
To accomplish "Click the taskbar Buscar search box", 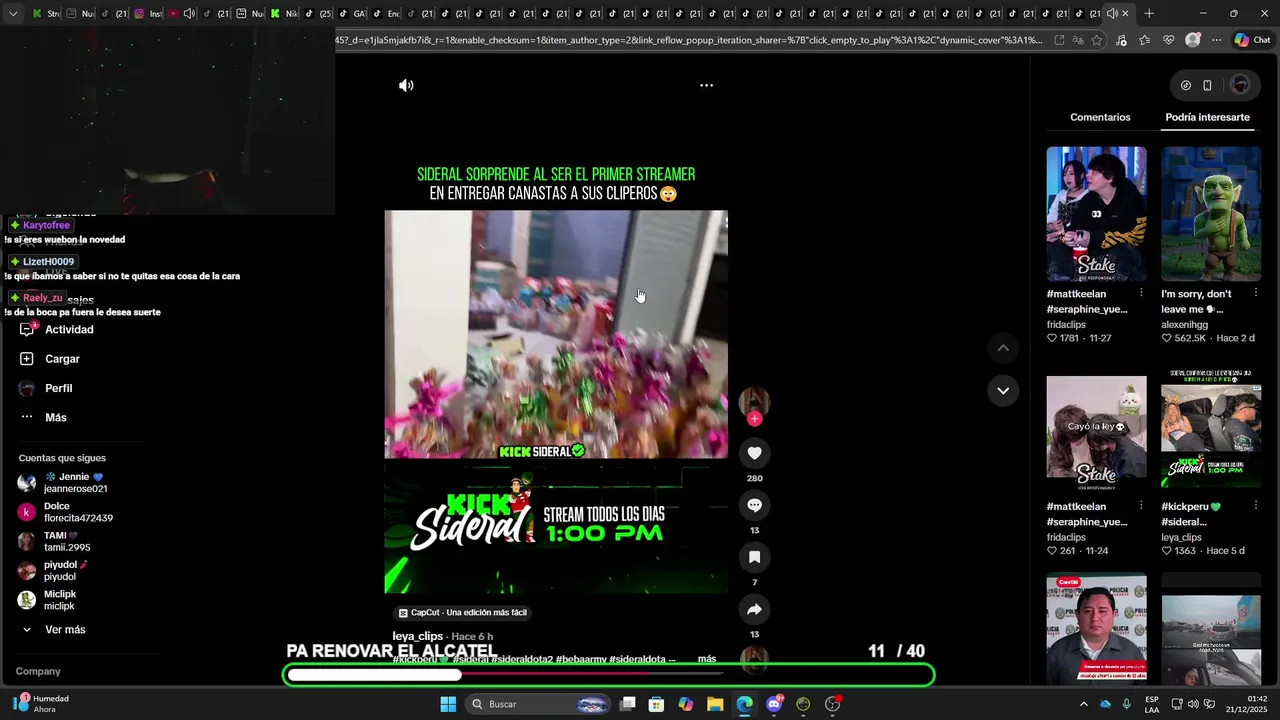I will click(539, 704).
